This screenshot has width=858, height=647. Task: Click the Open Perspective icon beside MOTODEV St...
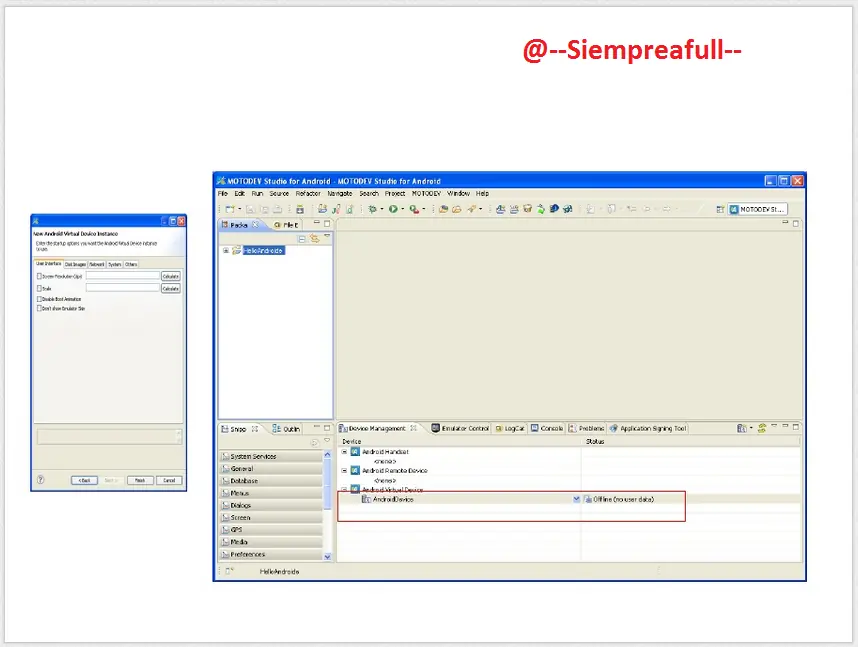click(x=720, y=210)
